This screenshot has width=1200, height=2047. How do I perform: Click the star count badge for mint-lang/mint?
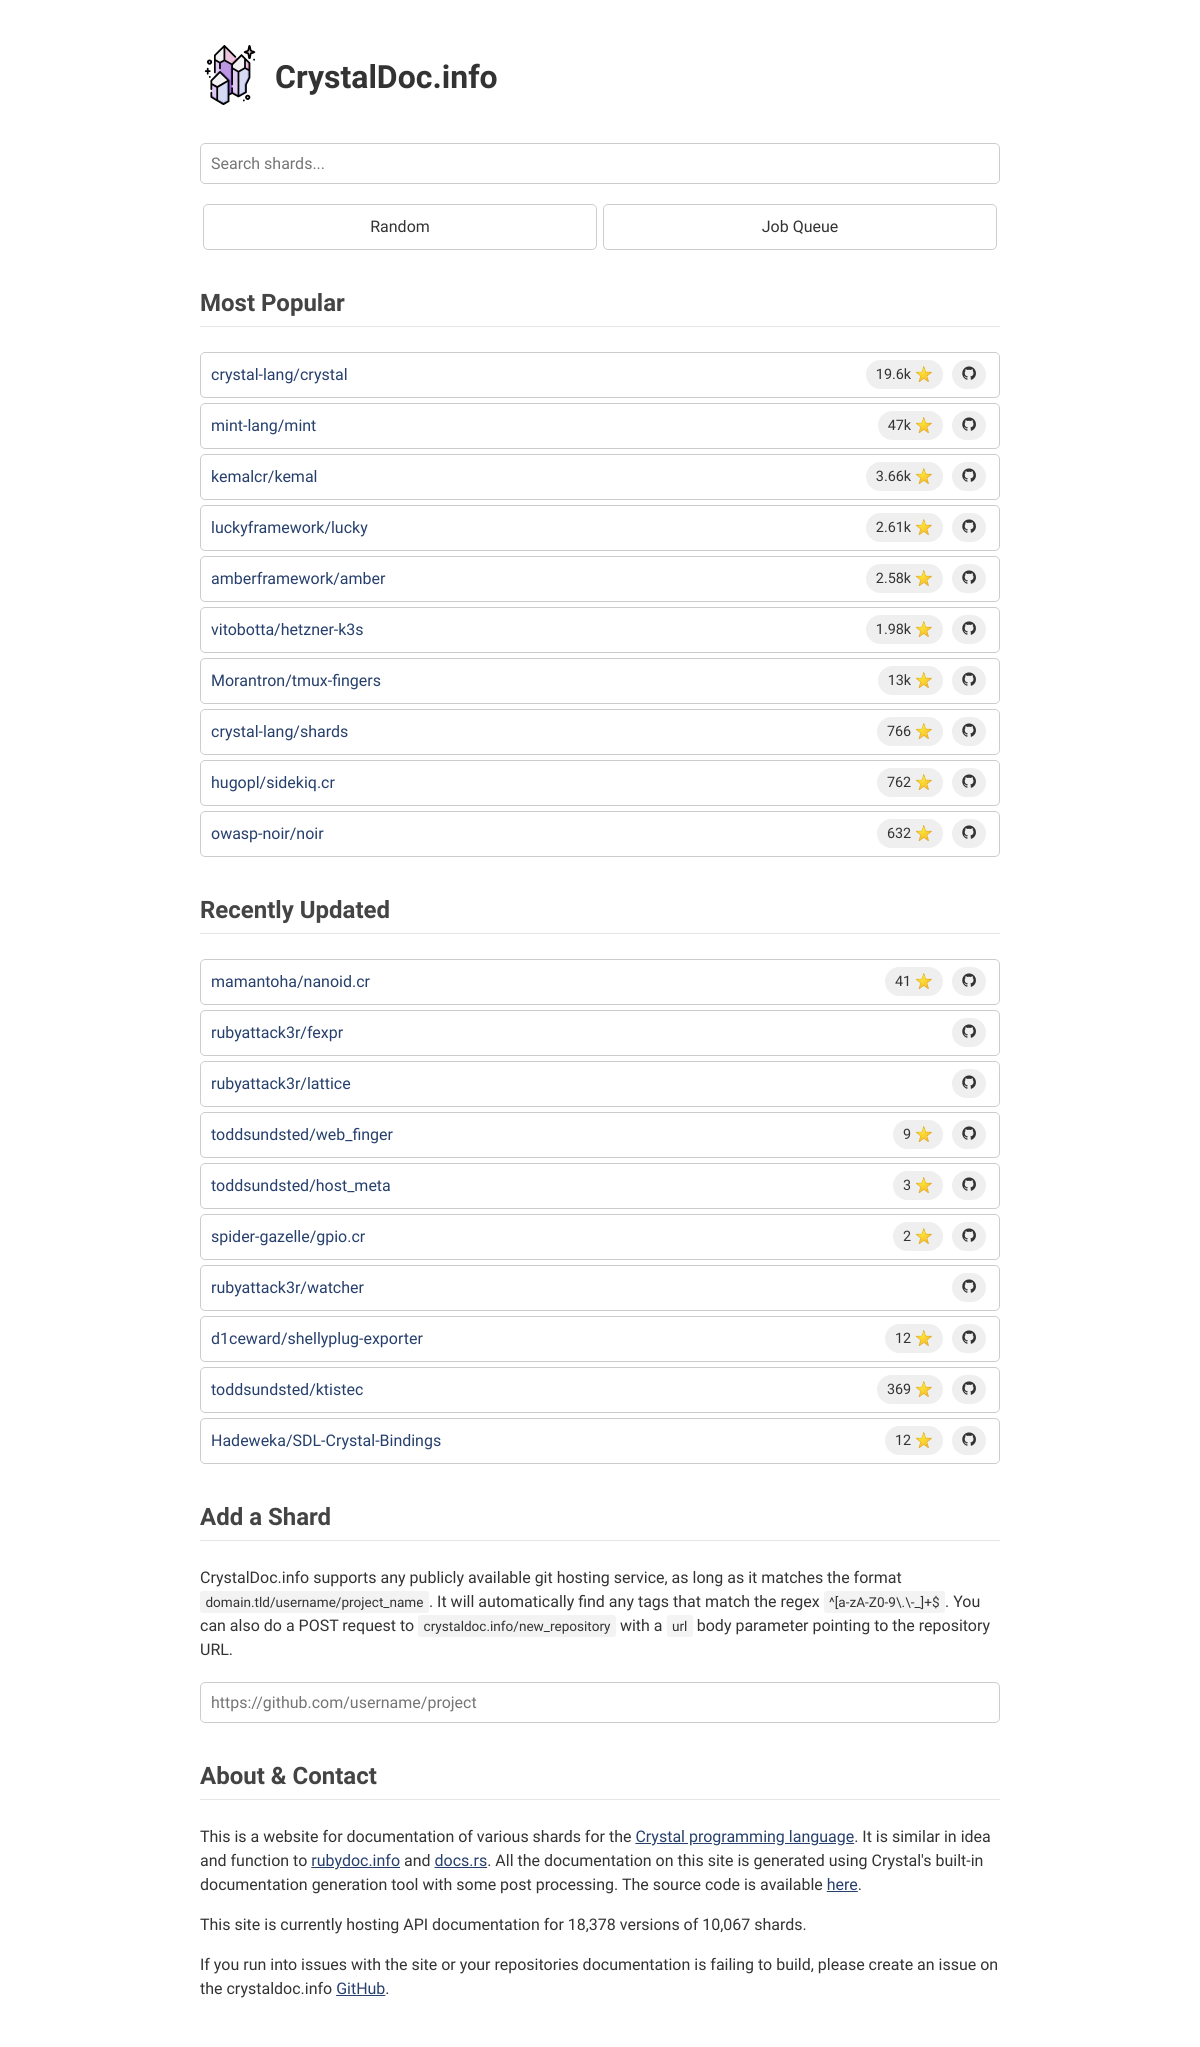(x=909, y=425)
